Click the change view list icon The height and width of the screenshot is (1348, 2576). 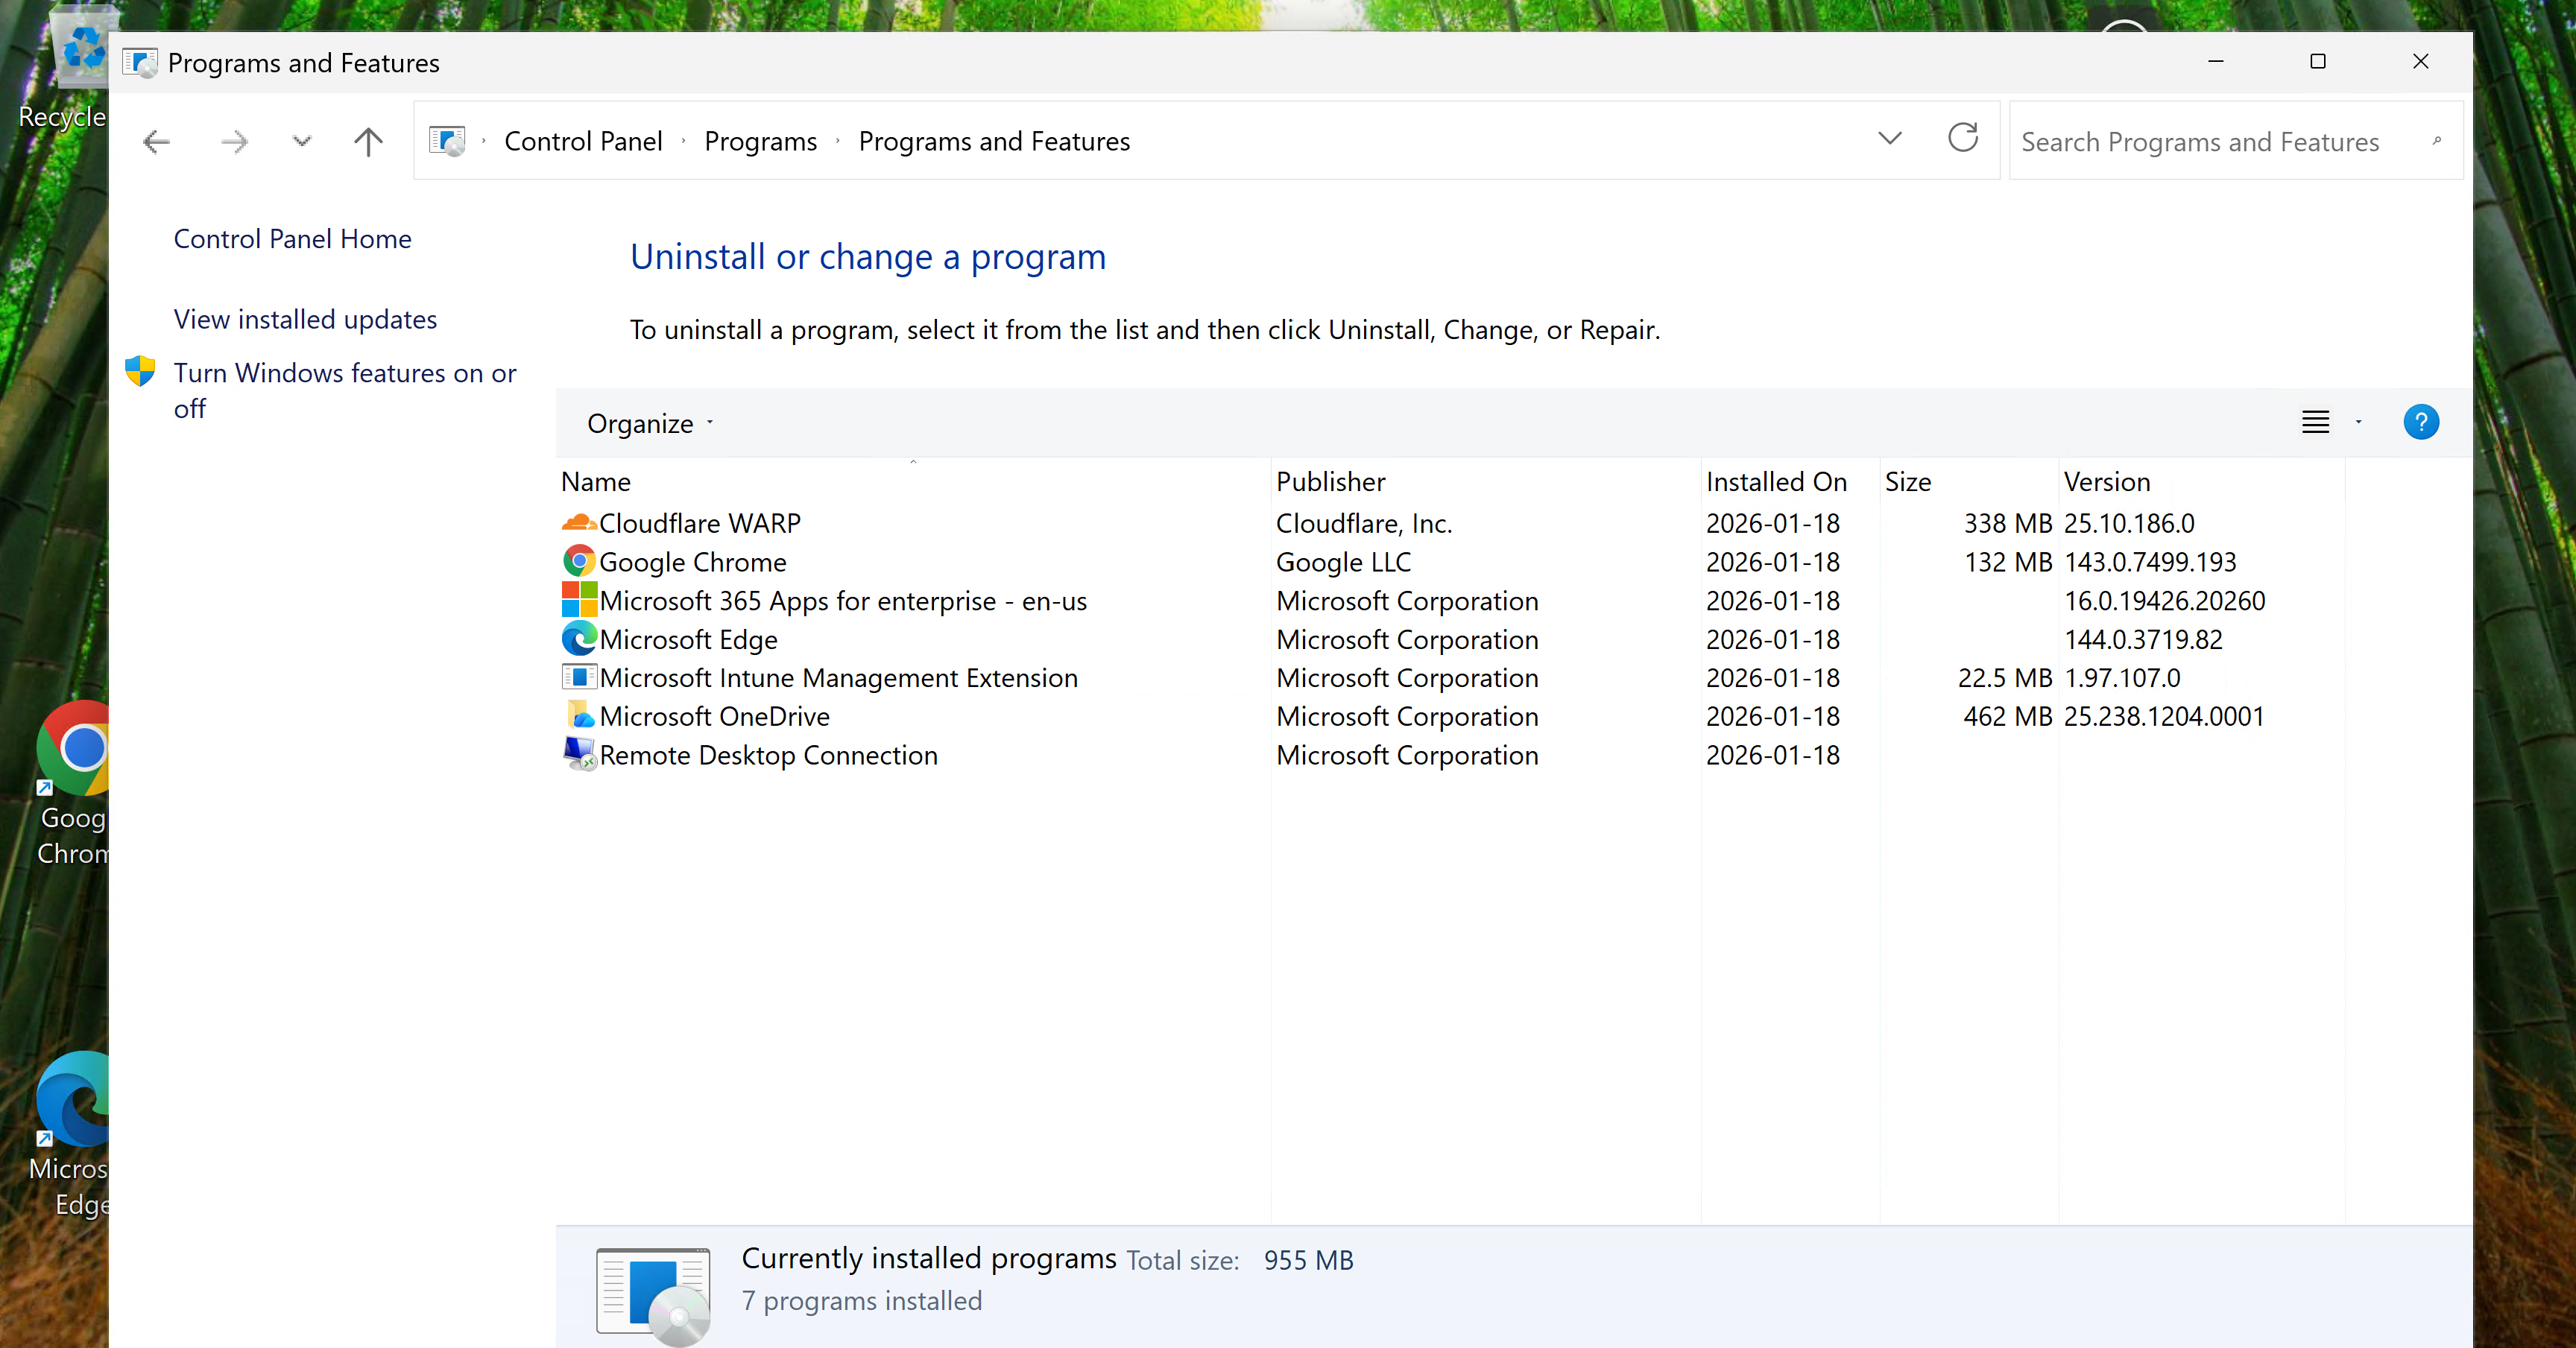click(x=2315, y=423)
